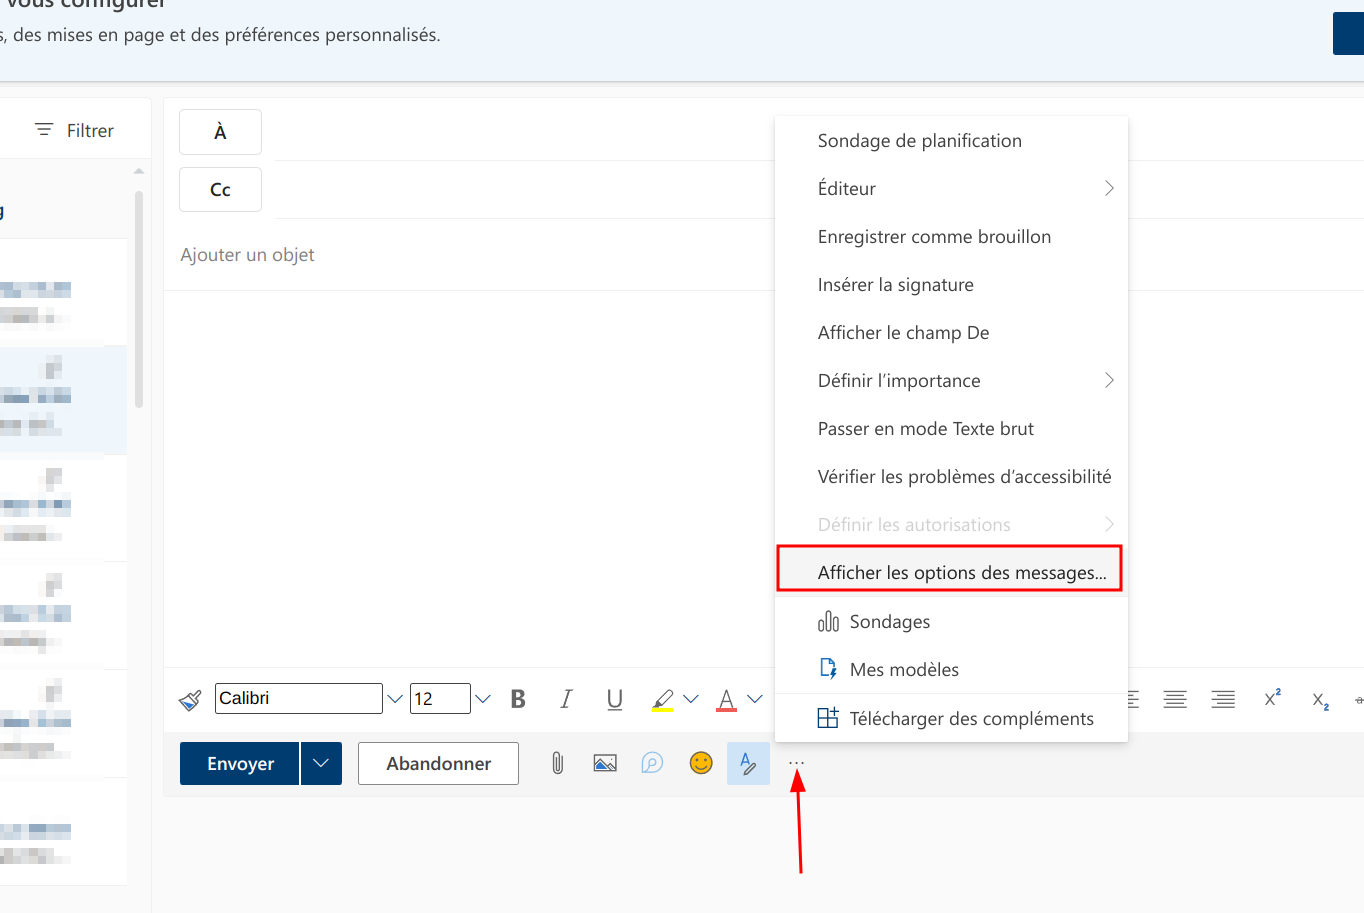Choose Insérer la signature
The image size is (1364, 913).
895,285
